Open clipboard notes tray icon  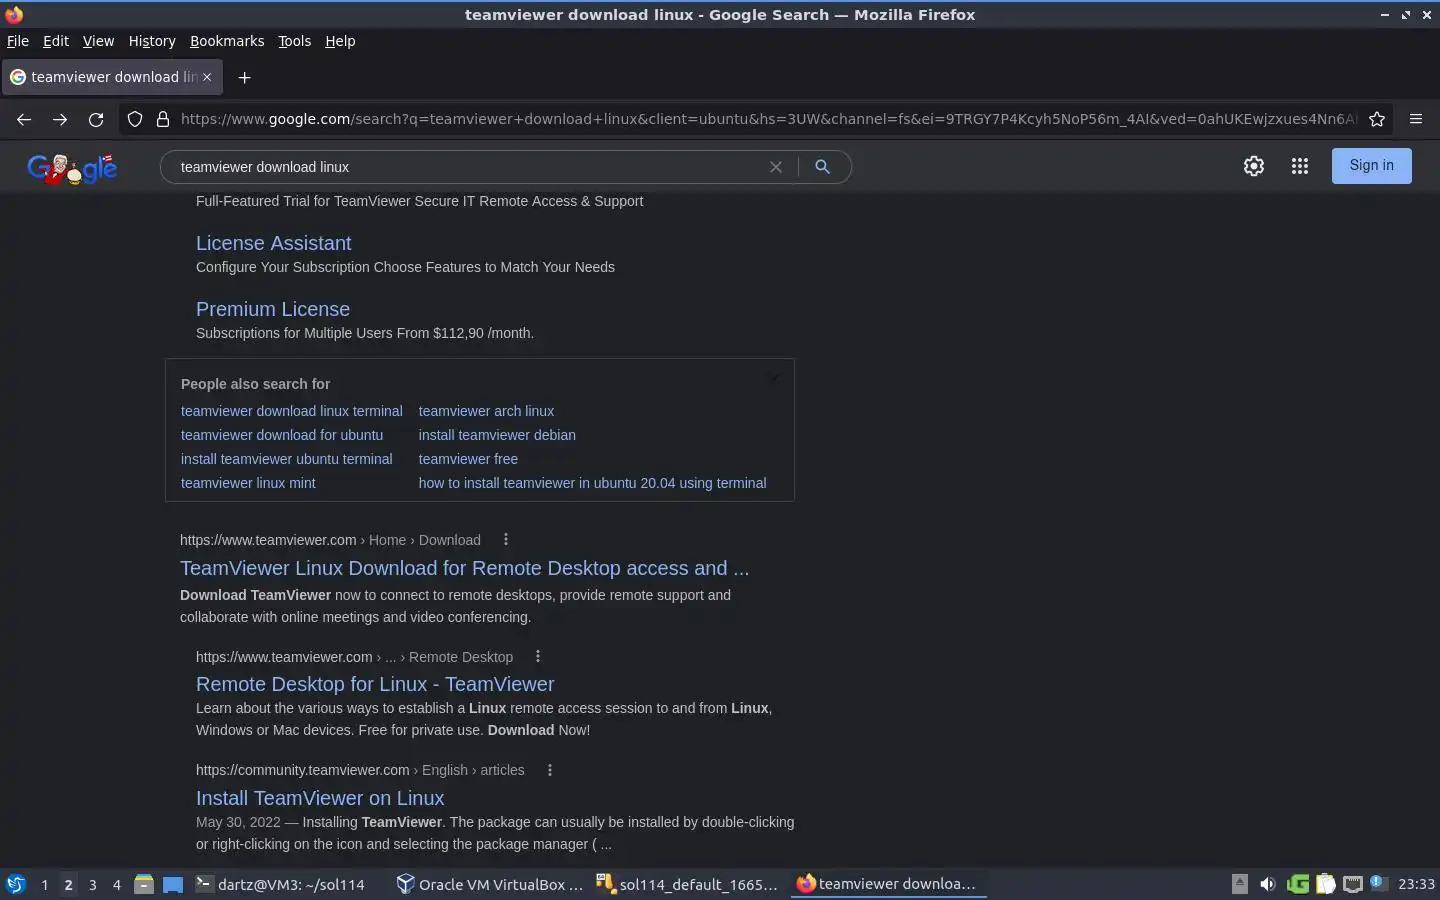[x=1326, y=884]
